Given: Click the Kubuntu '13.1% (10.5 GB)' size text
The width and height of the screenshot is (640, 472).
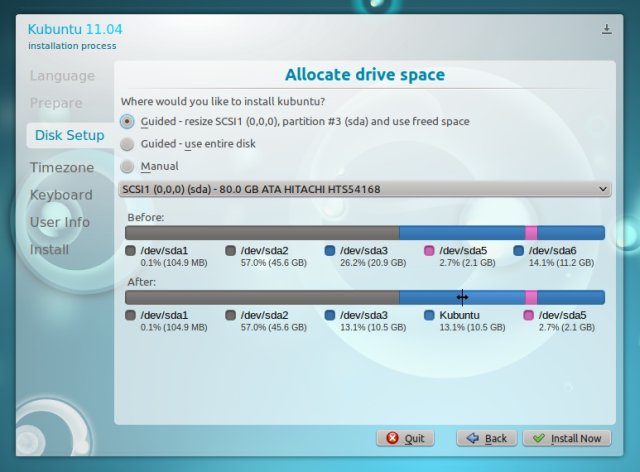Looking at the screenshot, I should coord(472,327).
